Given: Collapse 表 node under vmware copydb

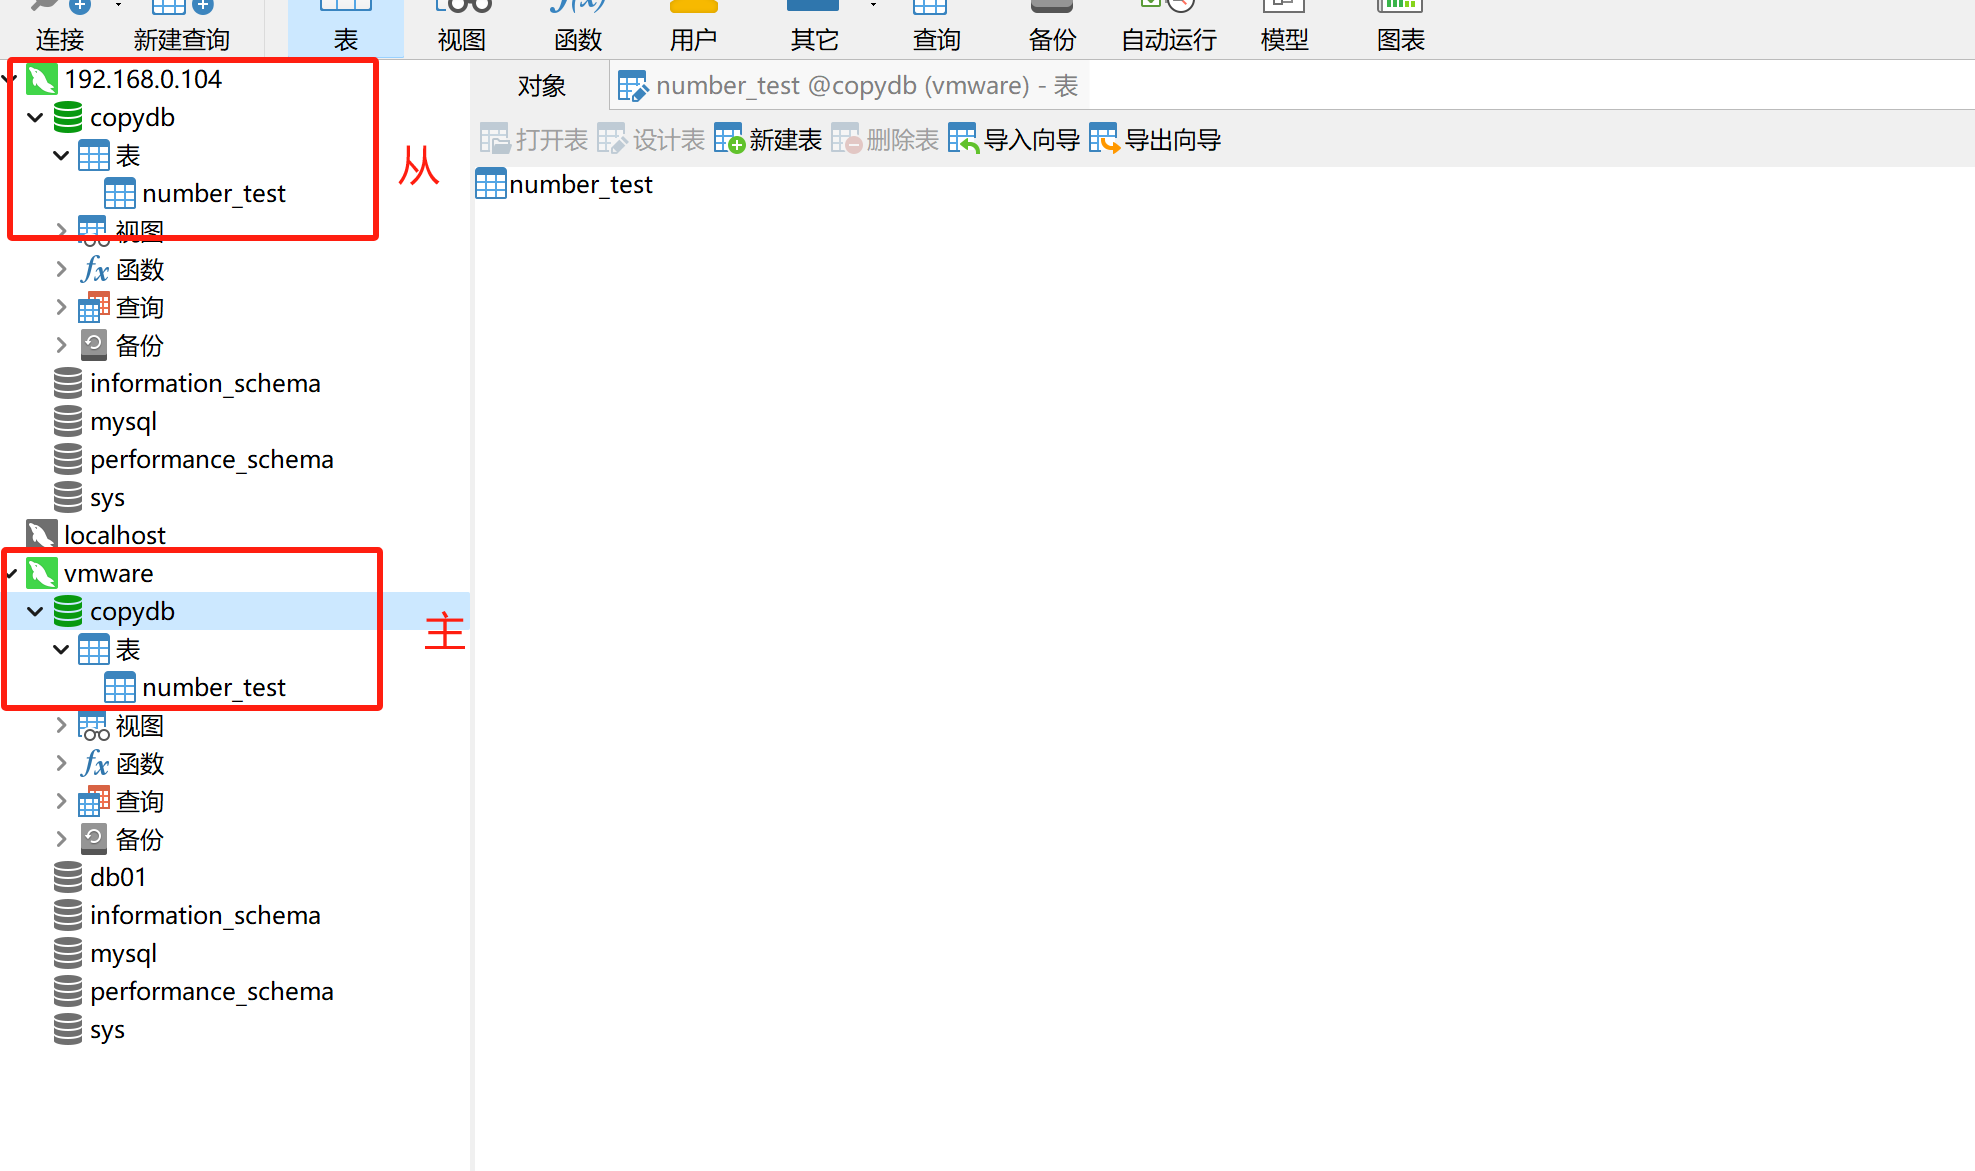Looking at the screenshot, I should 61,650.
